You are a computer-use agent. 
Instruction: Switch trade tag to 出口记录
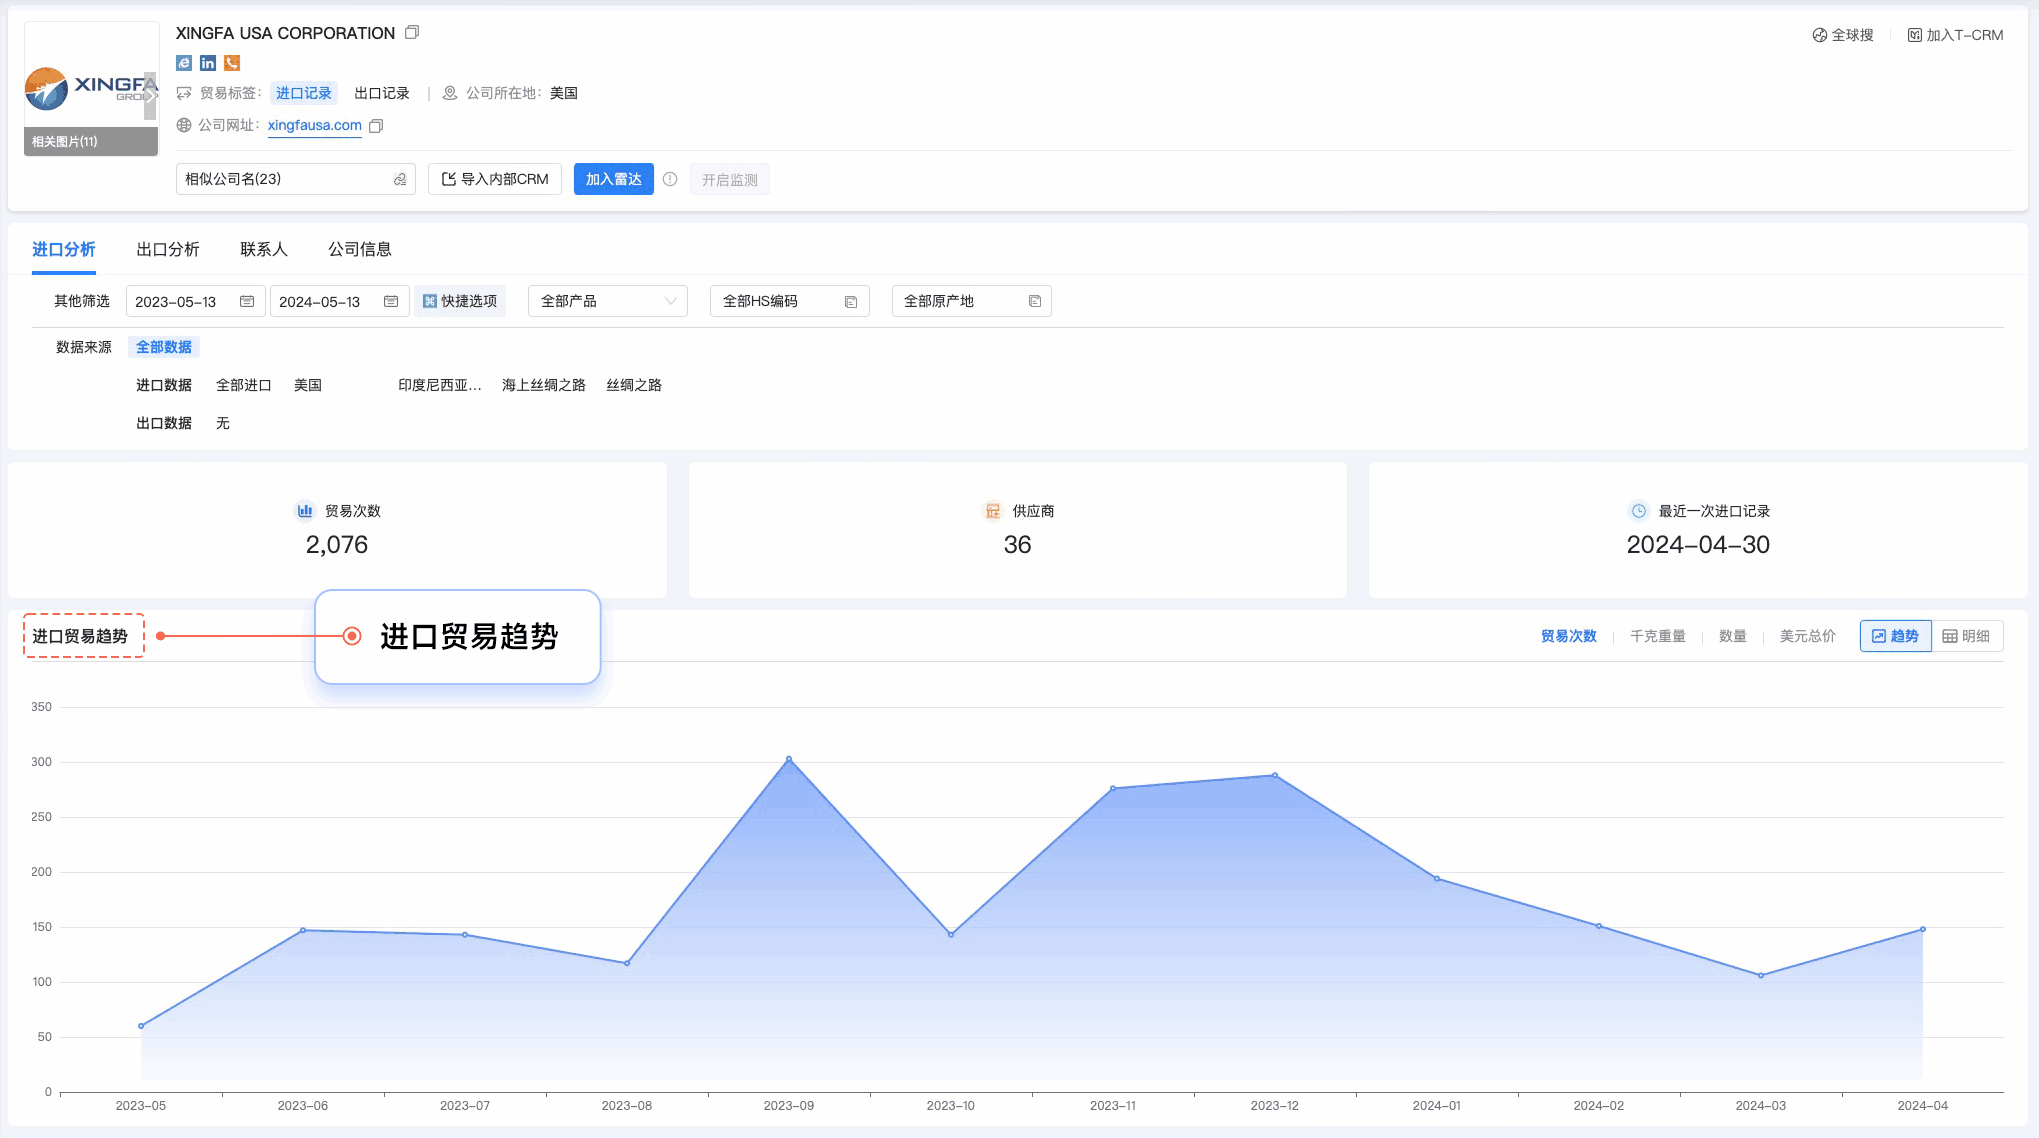tap(382, 92)
